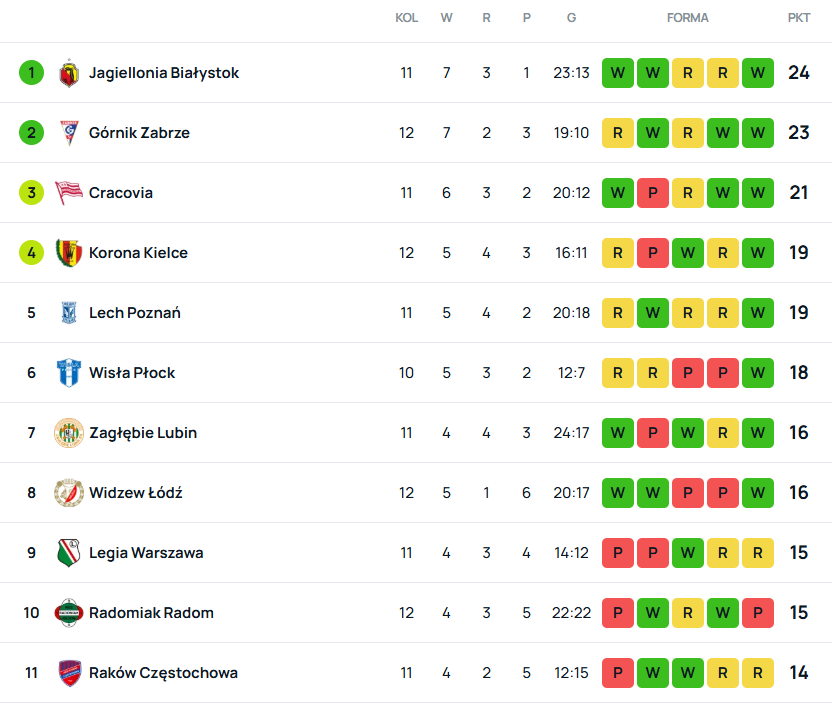The width and height of the screenshot is (832, 703).
Task: Click the rank 4 position badge
Action: [31, 253]
